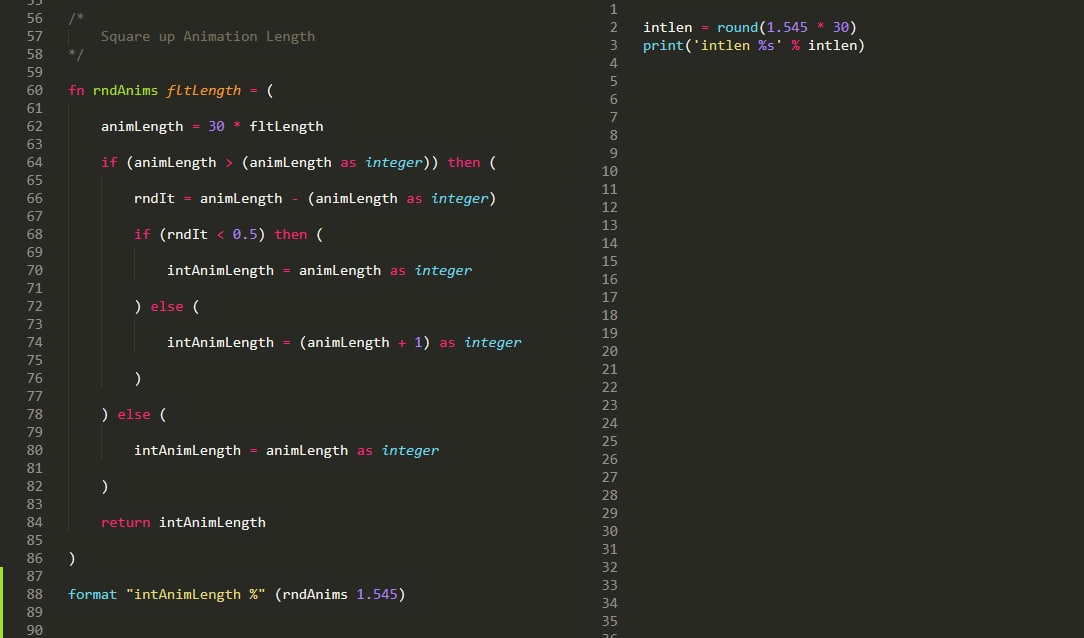Click "intAnimLength" on line 74

pos(220,342)
